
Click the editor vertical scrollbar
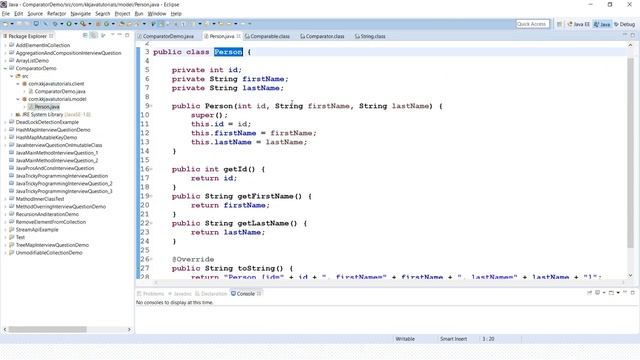pos(631,152)
